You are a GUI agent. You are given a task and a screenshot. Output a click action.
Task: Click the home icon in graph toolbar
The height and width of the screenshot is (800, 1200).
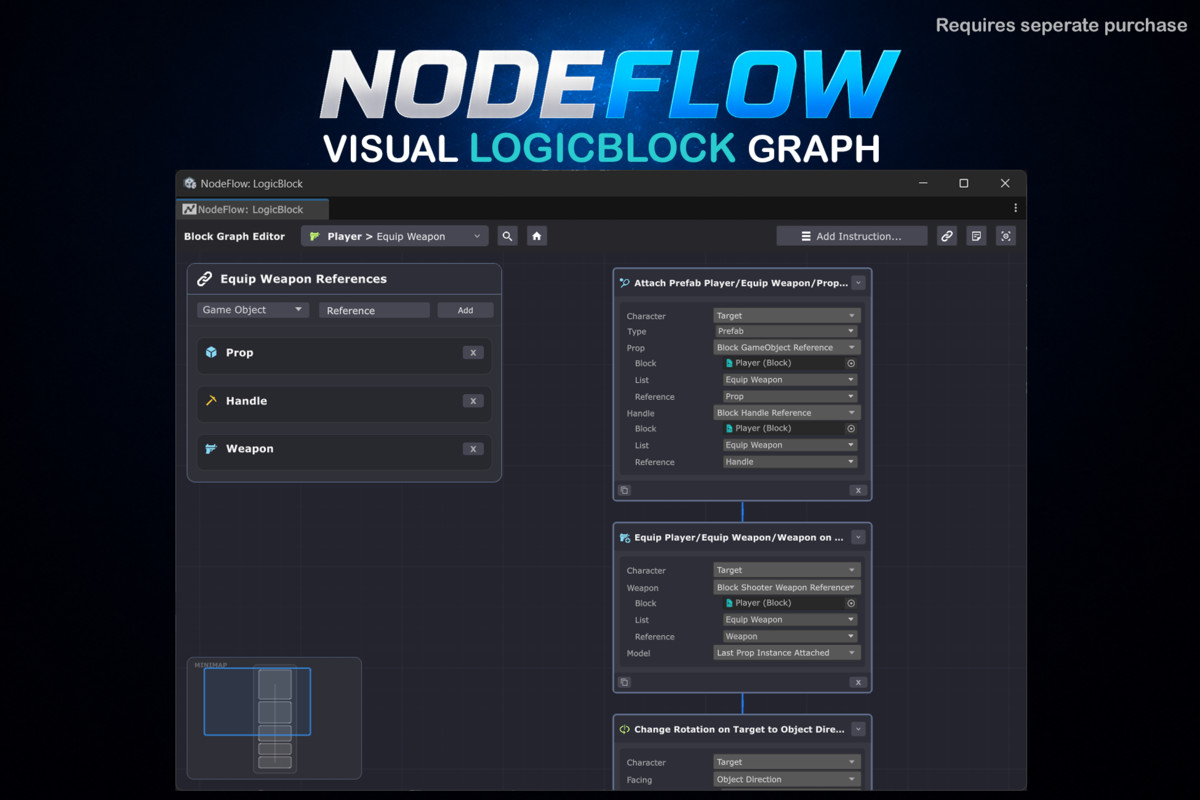[537, 236]
